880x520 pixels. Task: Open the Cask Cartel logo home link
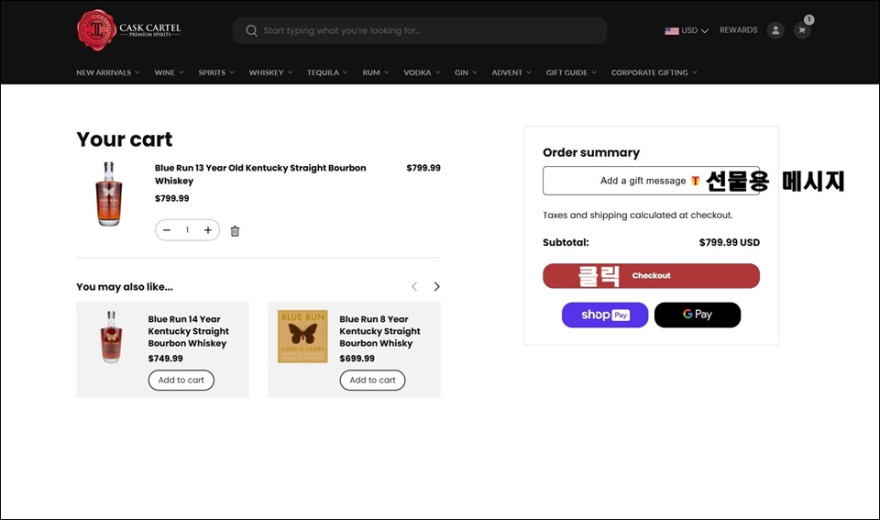pyautogui.click(x=129, y=30)
